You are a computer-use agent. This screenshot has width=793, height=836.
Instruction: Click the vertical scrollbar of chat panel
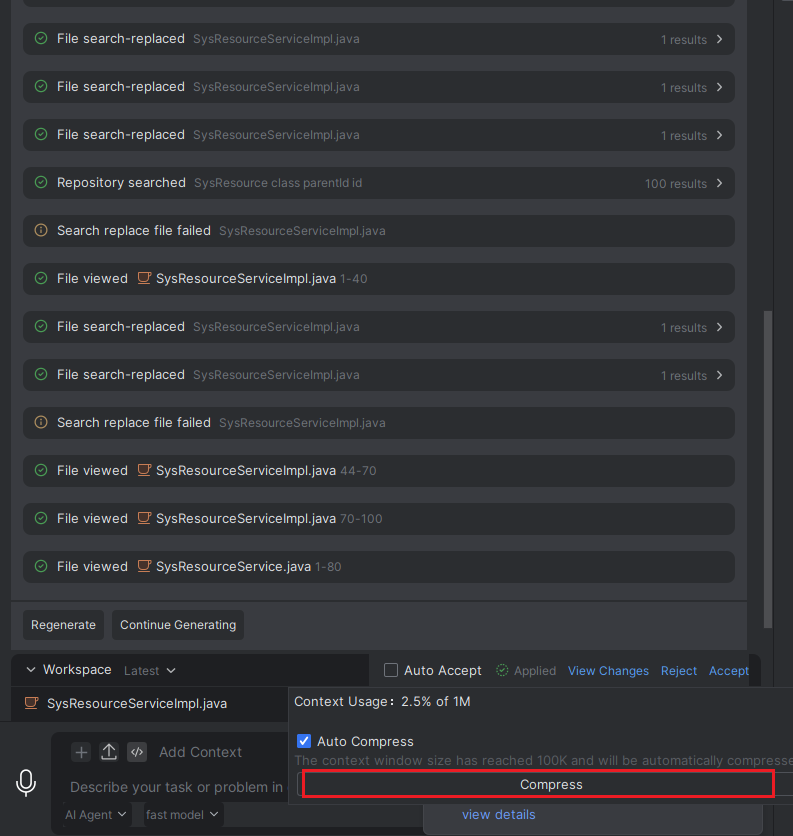coord(768,469)
